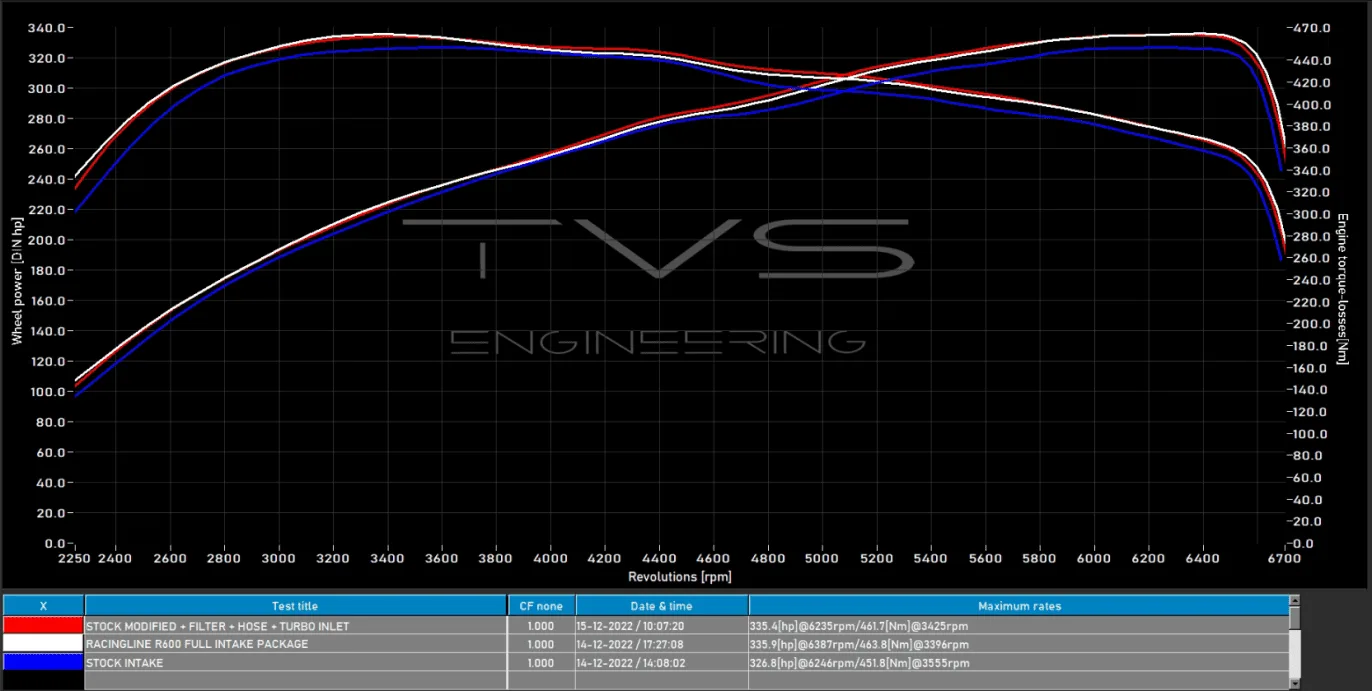Click the CF value 1.000 in RACINGLINE R600 row
Screen dimensions: 1372x691
(540, 644)
